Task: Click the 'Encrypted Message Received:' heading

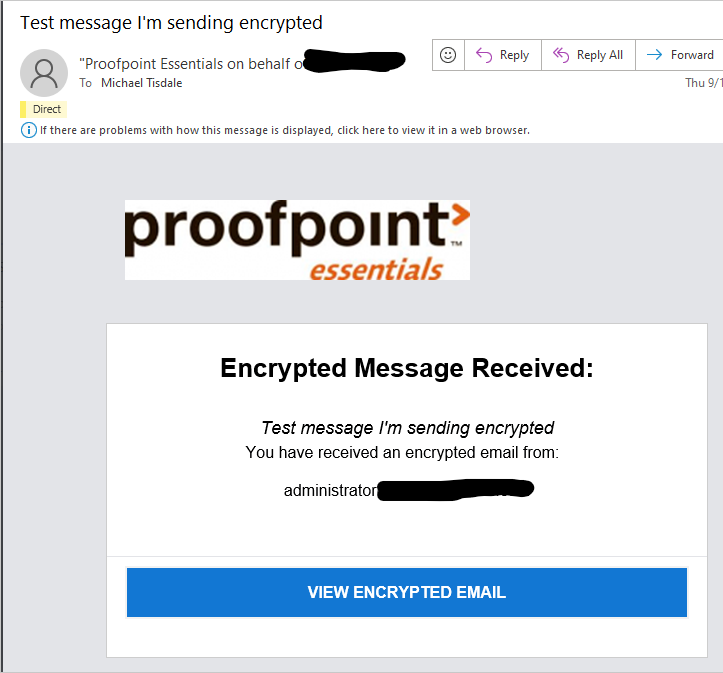Action: coord(406,368)
